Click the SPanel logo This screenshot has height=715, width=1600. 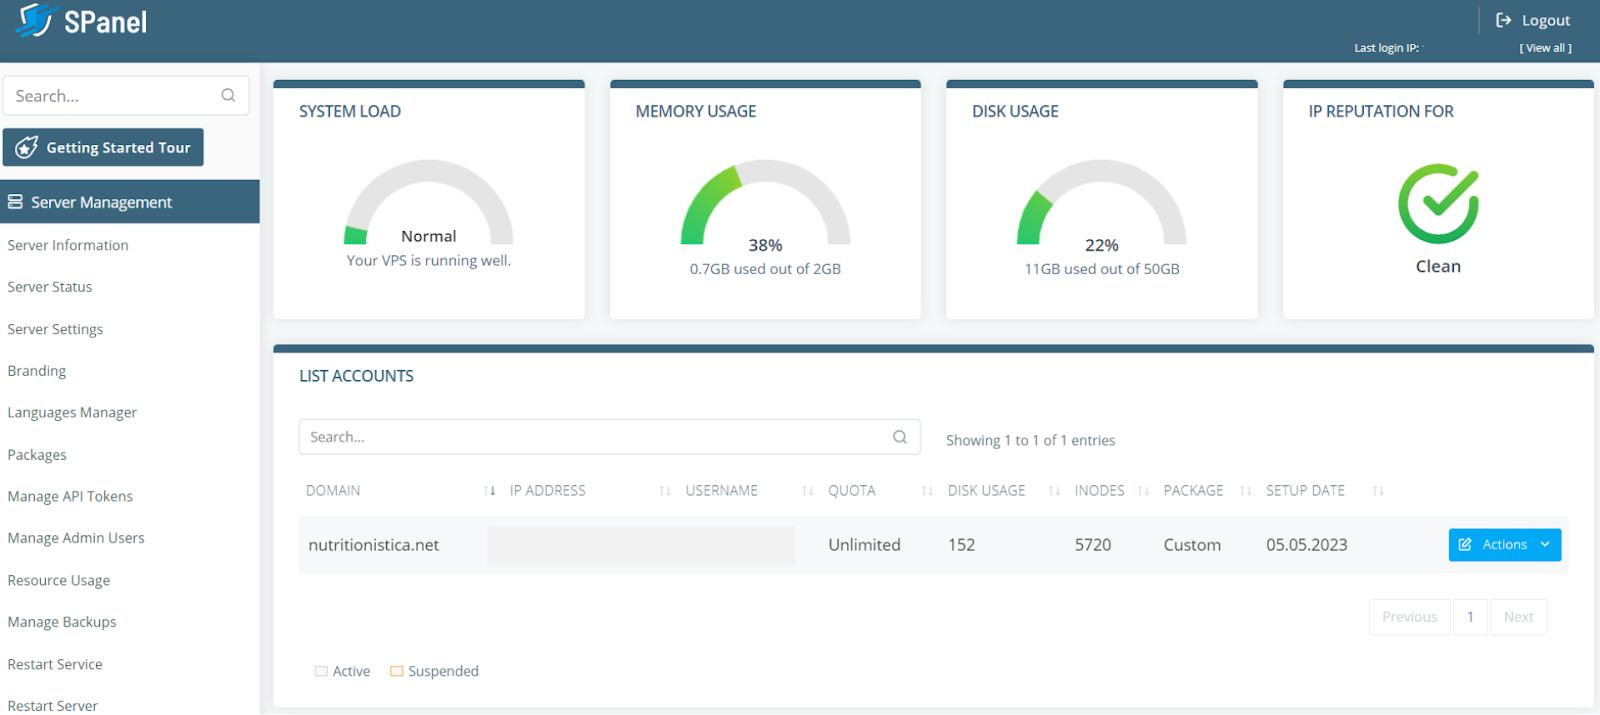82,21
